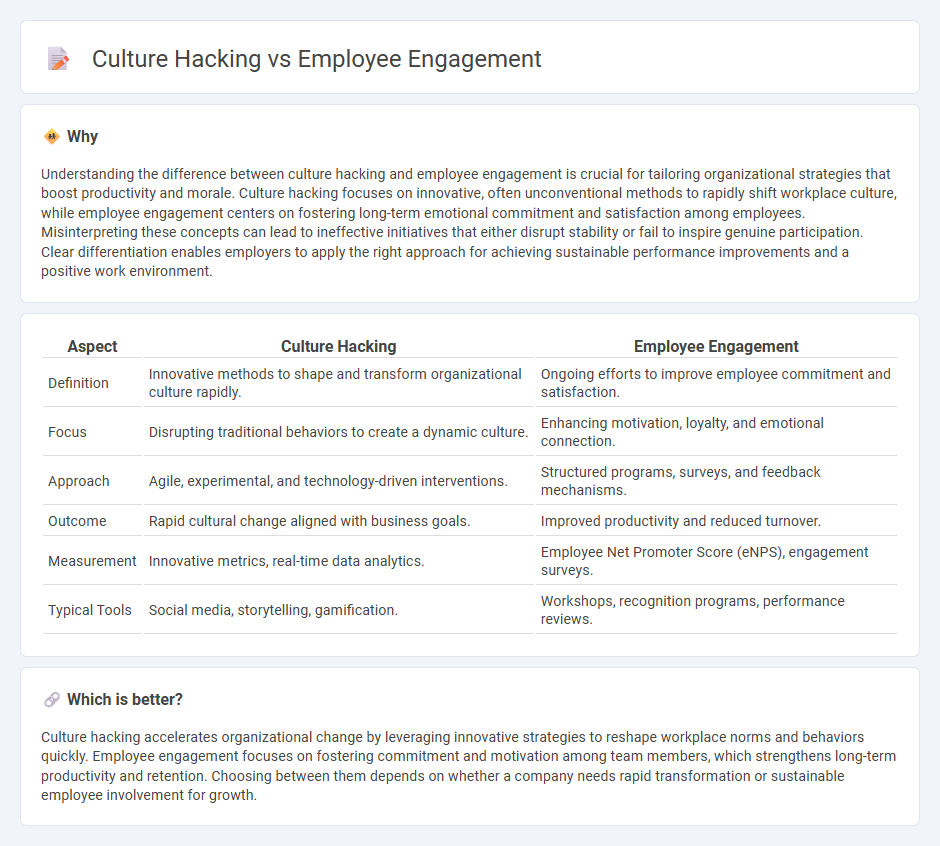Viewport: 940px width, 846px height.
Task: Click cell 'Ongoing efforts to improve employee commitment'
Action: tap(716, 383)
